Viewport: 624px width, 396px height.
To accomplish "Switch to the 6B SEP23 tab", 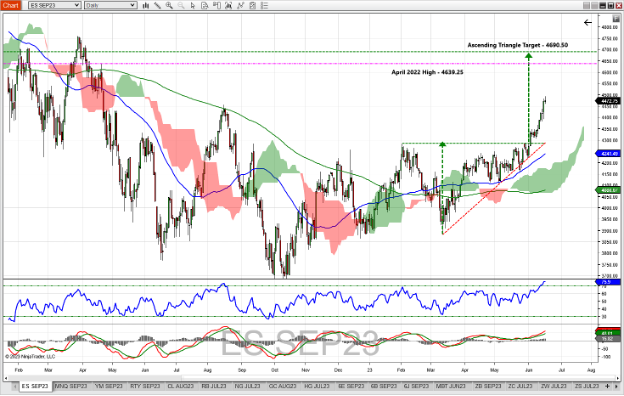I will coord(384,386).
